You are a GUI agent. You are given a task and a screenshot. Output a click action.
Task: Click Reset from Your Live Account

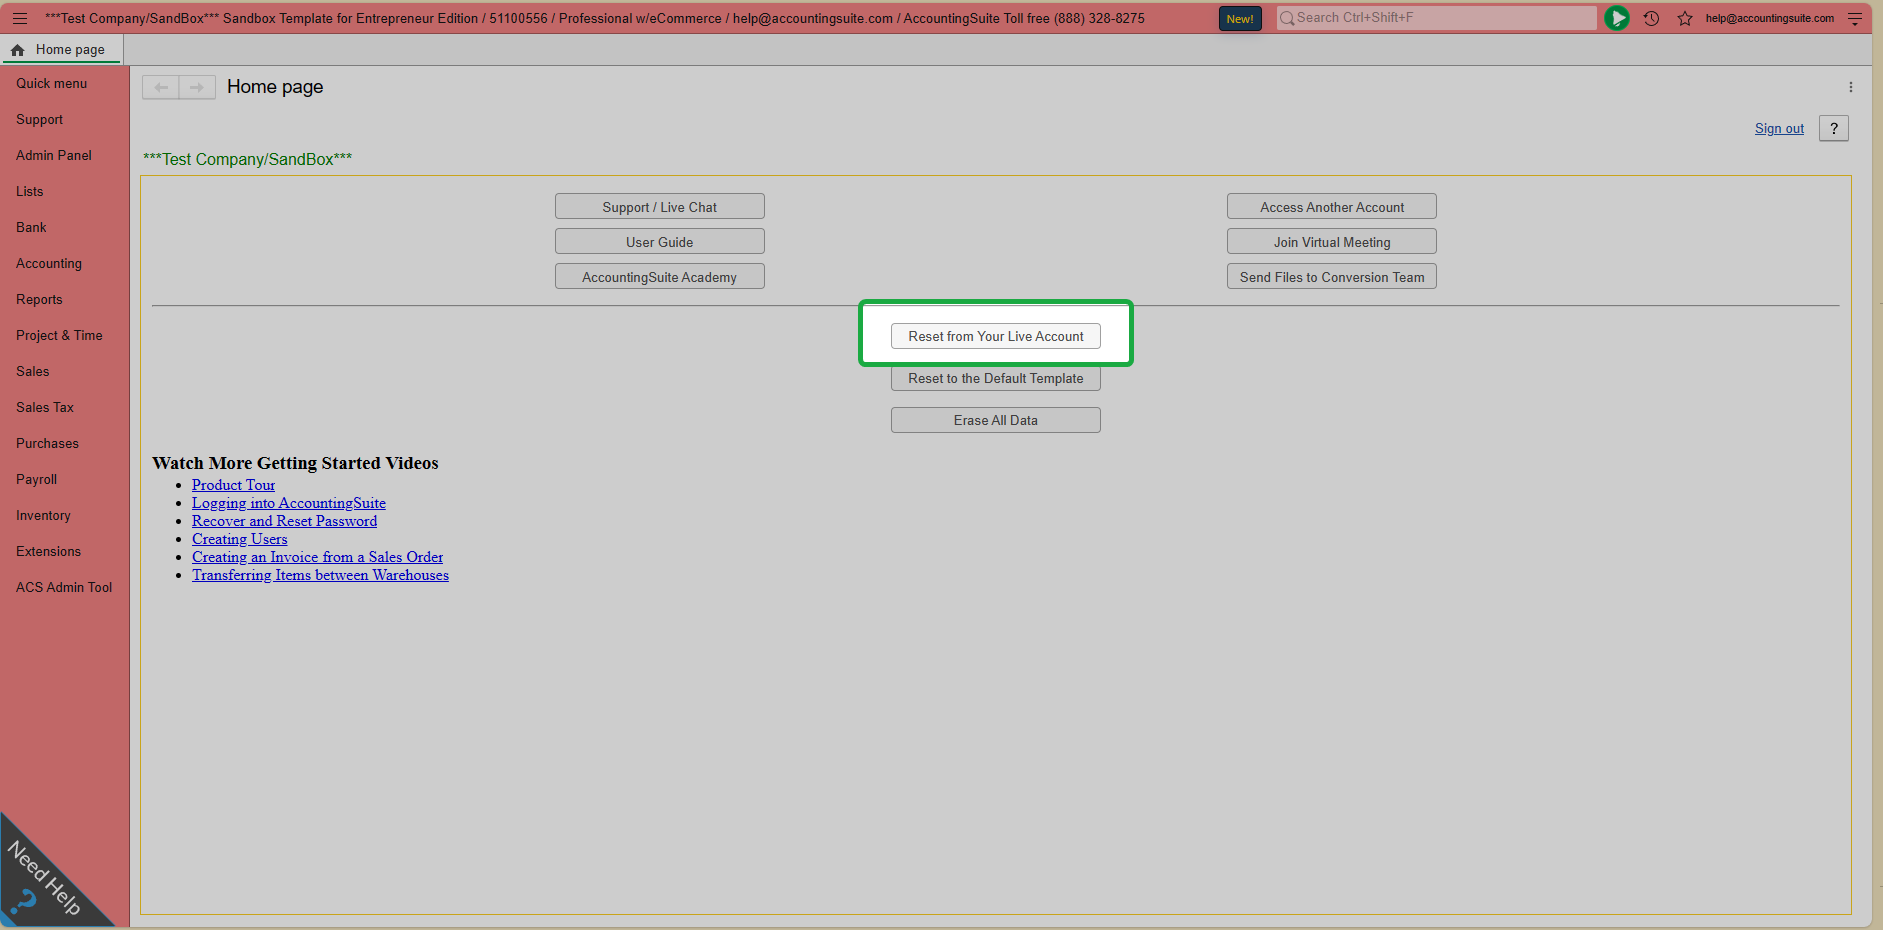coord(996,336)
